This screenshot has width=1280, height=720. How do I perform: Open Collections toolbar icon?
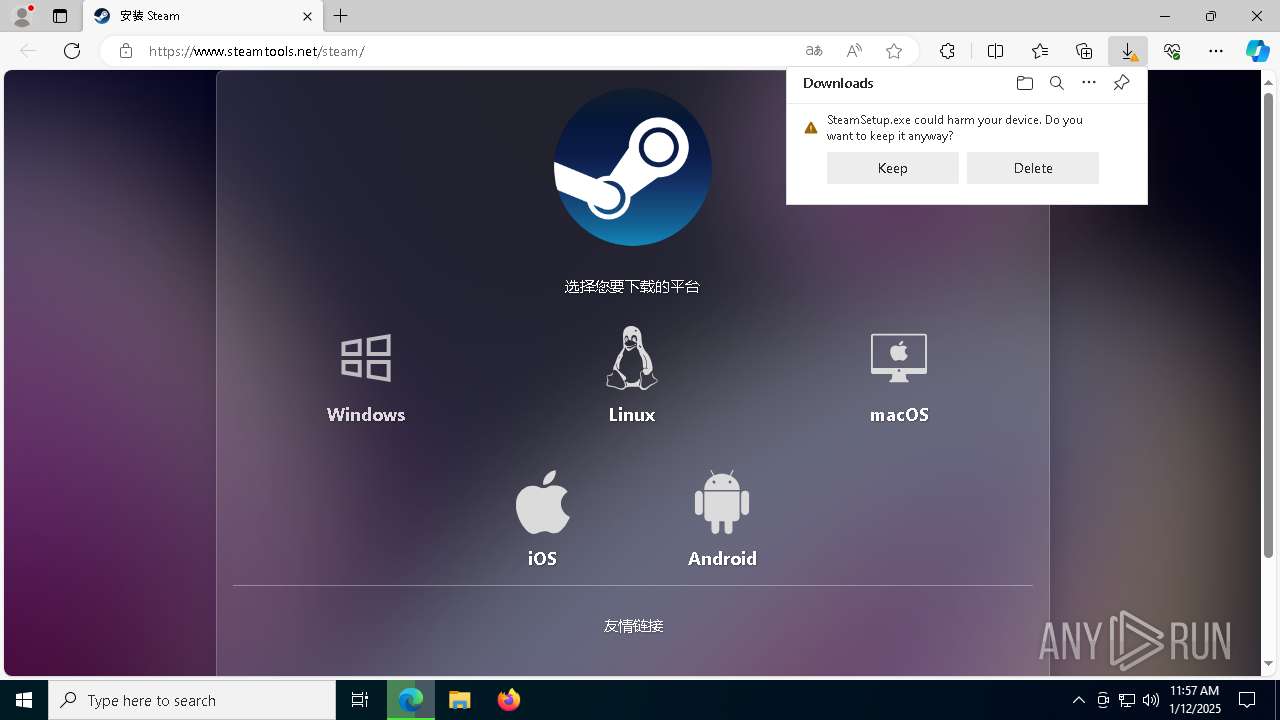[1084, 51]
